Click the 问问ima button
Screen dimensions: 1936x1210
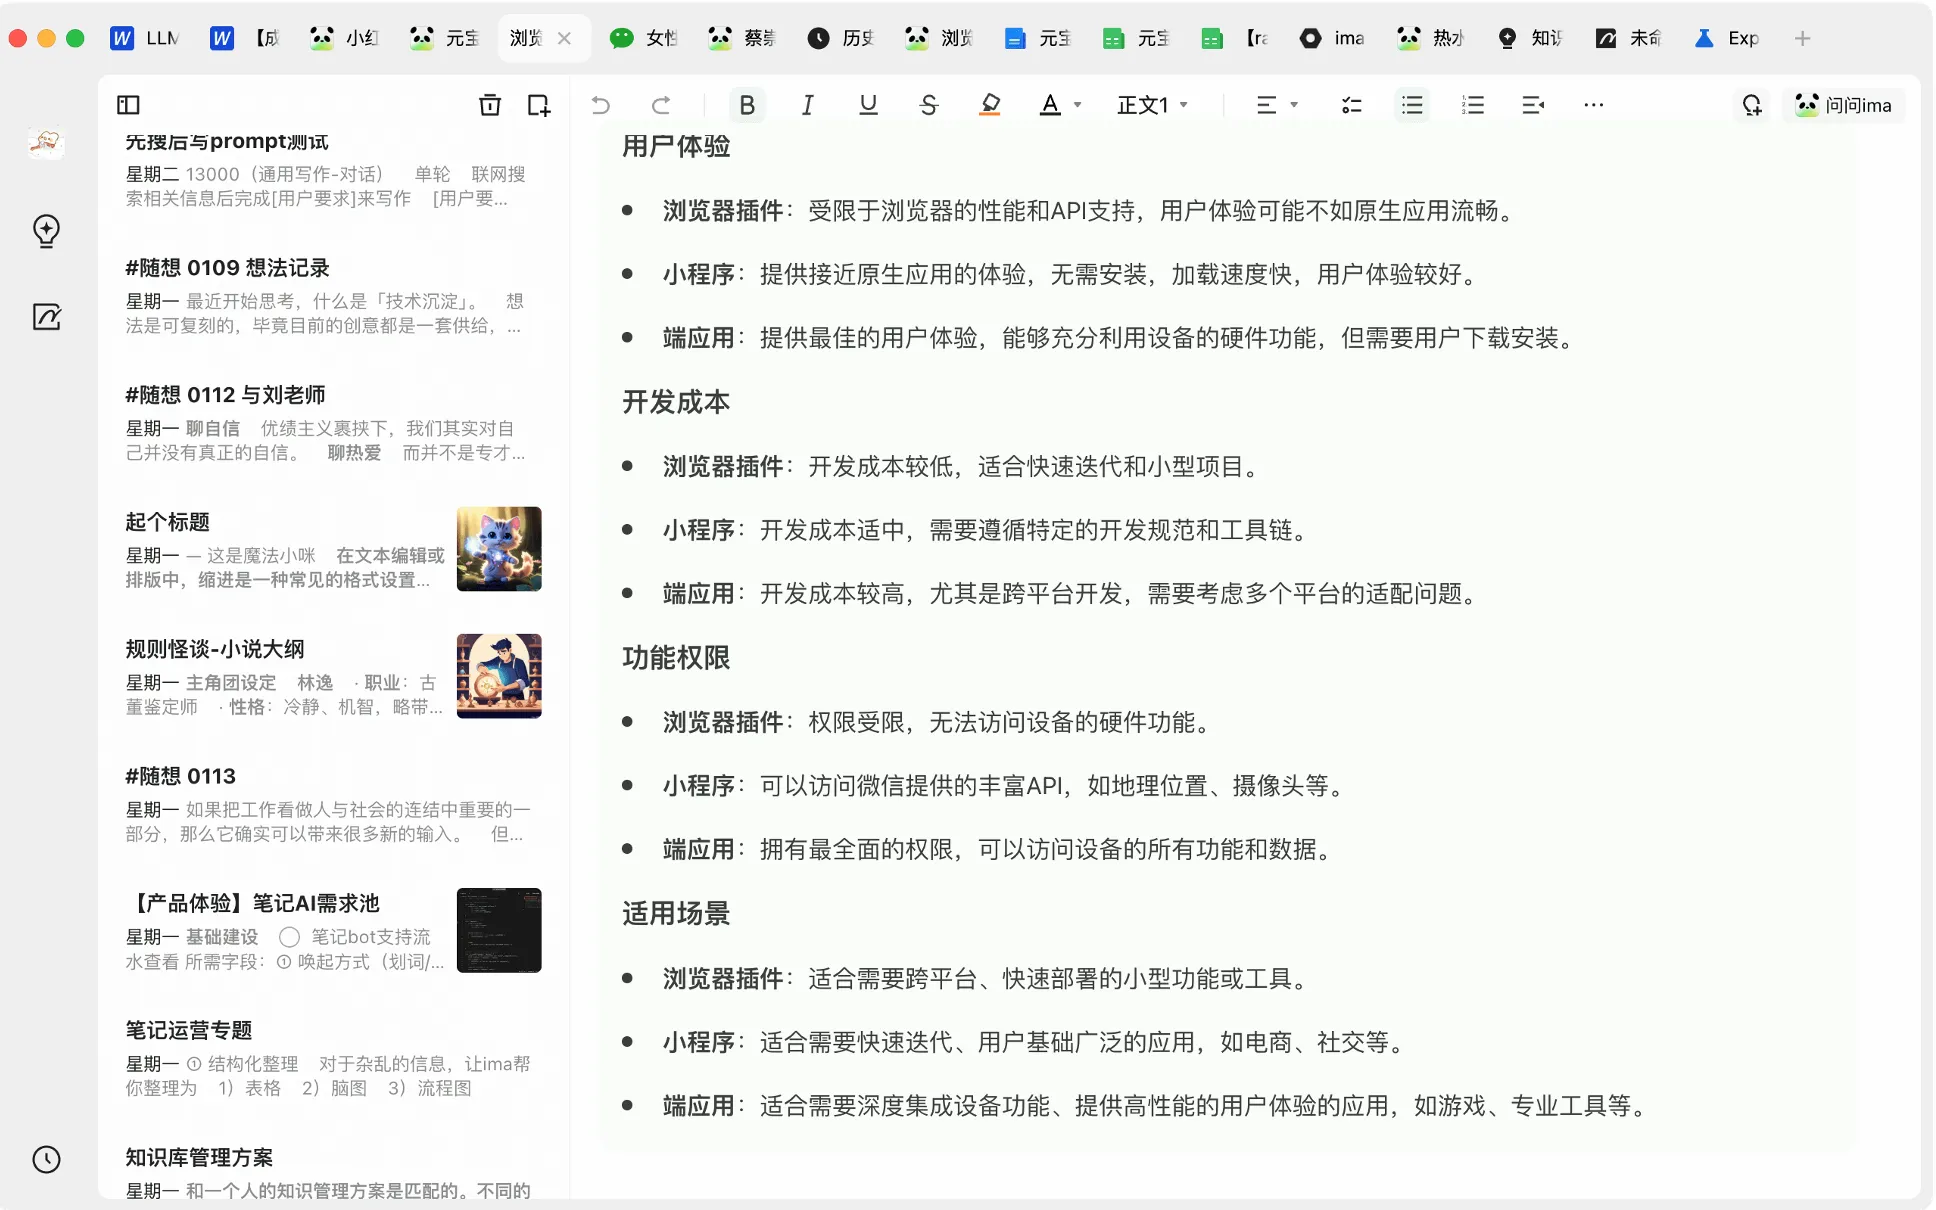pyautogui.click(x=1843, y=105)
